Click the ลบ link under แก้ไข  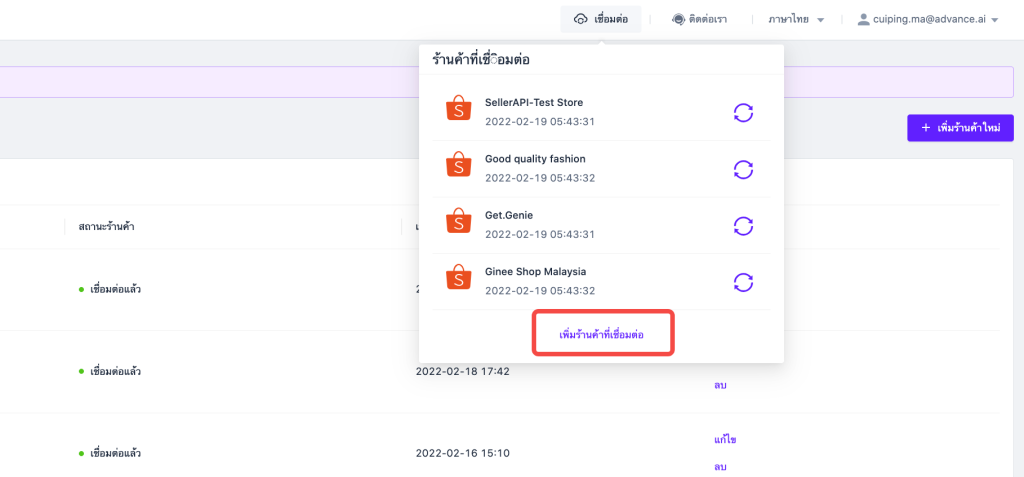coord(720,467)
